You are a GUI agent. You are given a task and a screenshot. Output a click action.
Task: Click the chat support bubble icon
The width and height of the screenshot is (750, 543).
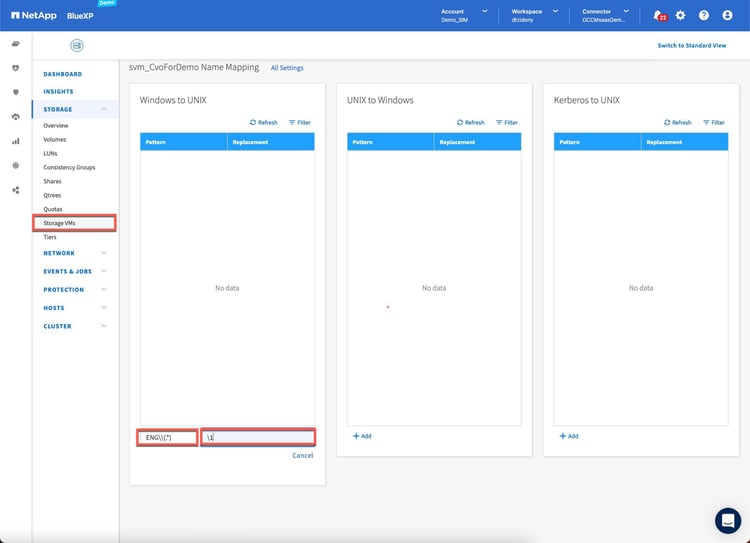(727, 520)
